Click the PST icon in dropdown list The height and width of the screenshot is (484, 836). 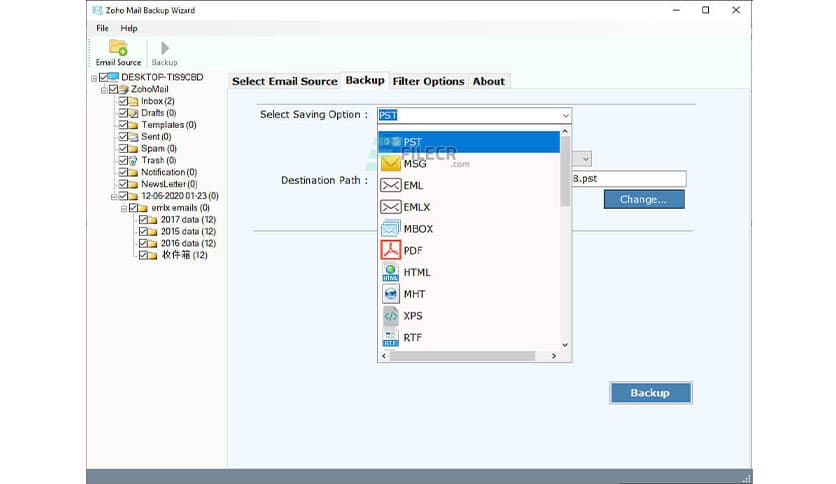[x=391, y=142]
